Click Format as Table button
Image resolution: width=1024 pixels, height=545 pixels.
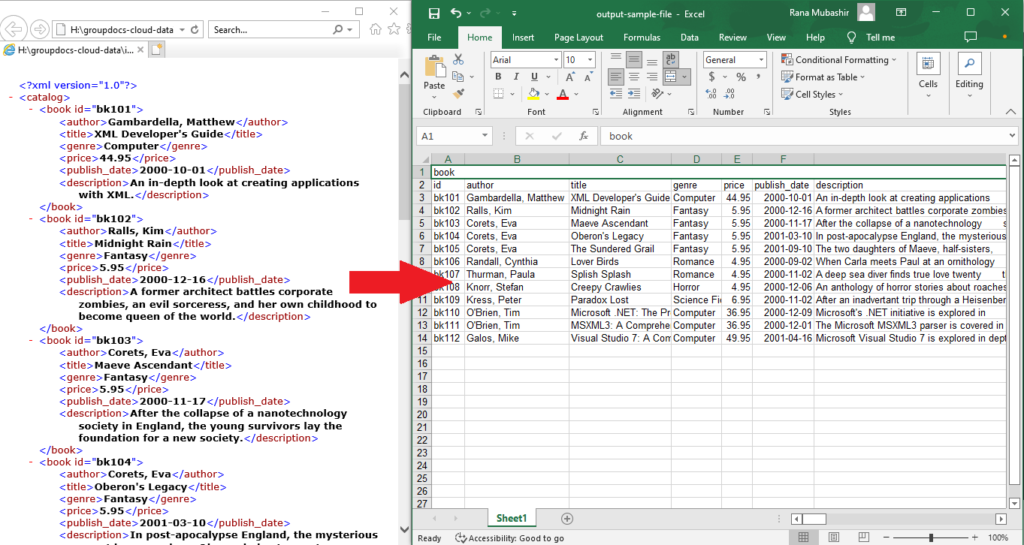click(x=823, y=77)
